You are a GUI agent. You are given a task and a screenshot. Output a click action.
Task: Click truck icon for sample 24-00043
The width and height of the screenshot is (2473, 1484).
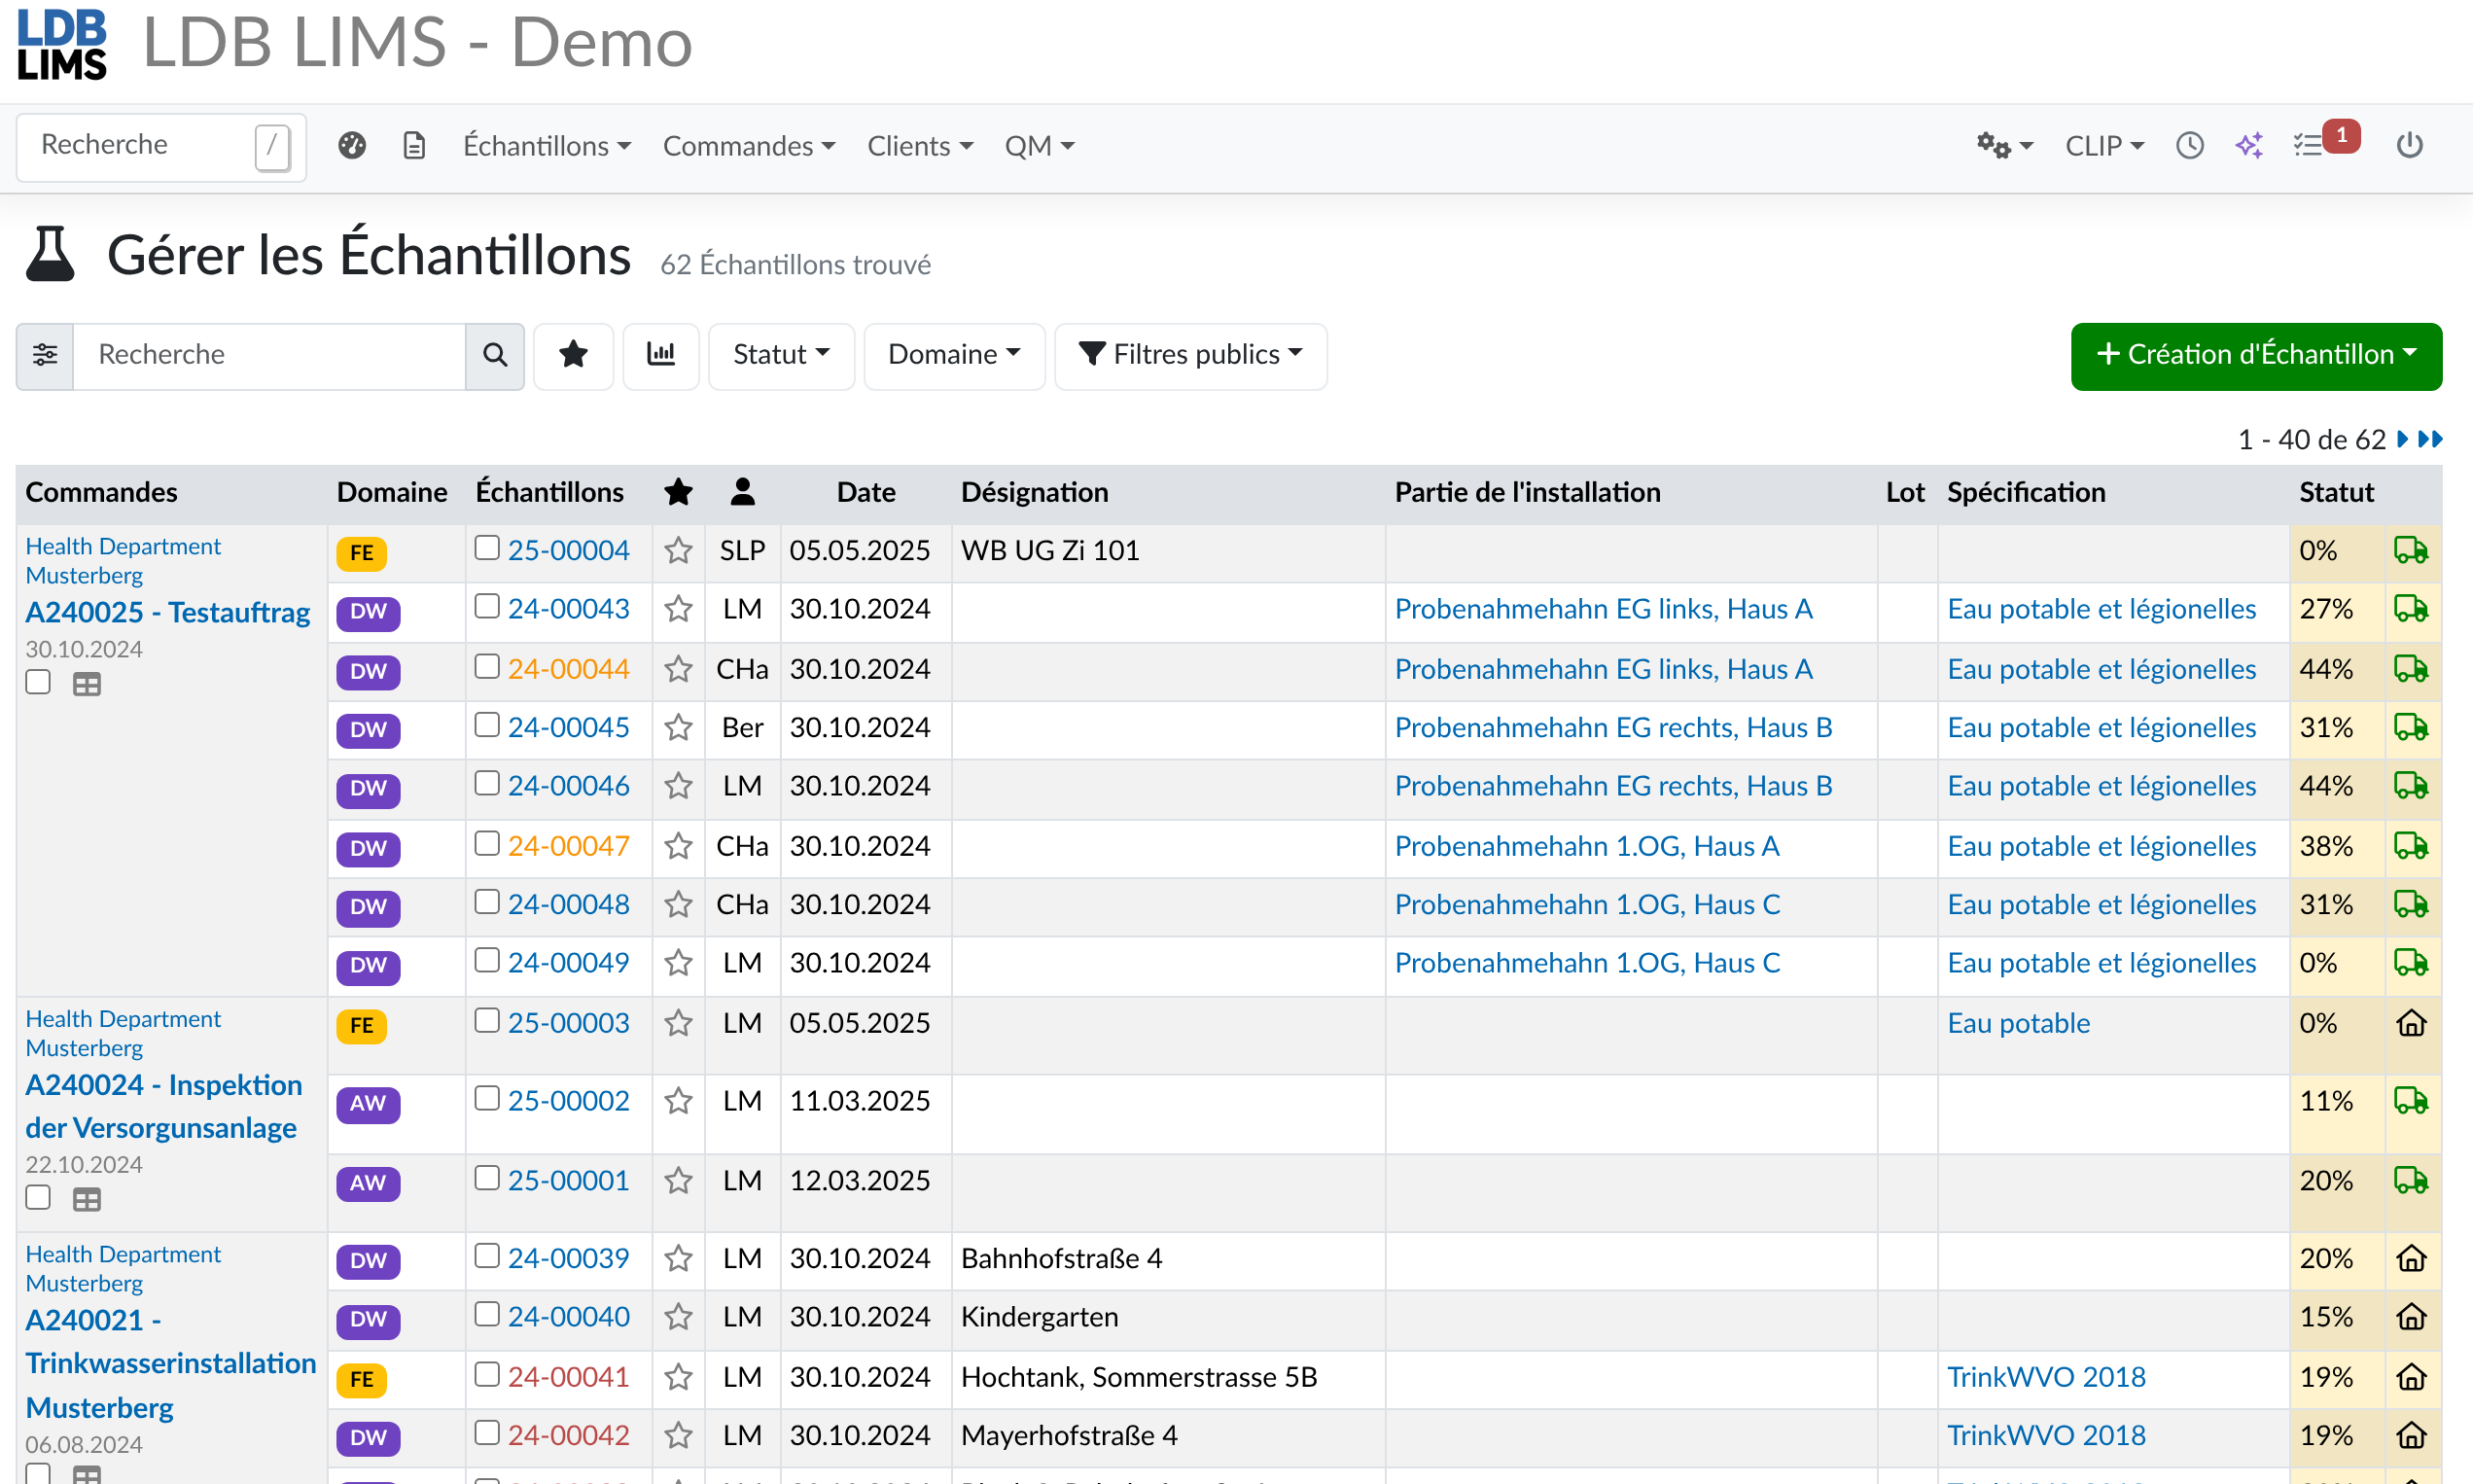(x=2411, y=609)
